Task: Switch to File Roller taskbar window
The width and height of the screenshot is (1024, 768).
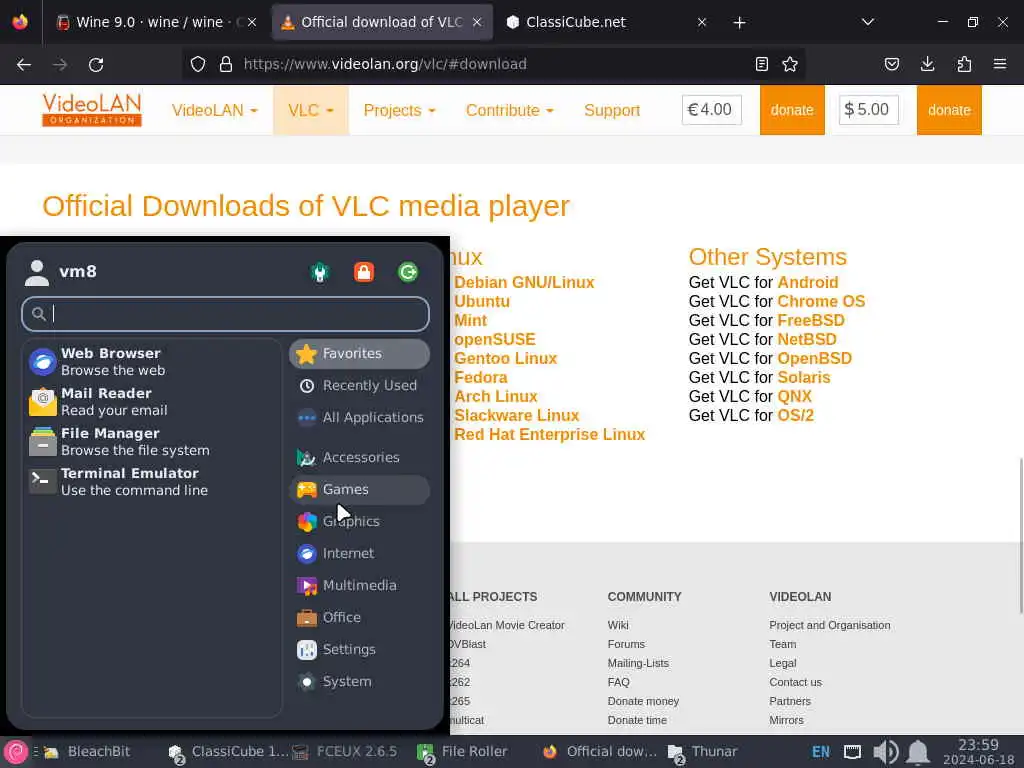Action: [463, 752]
